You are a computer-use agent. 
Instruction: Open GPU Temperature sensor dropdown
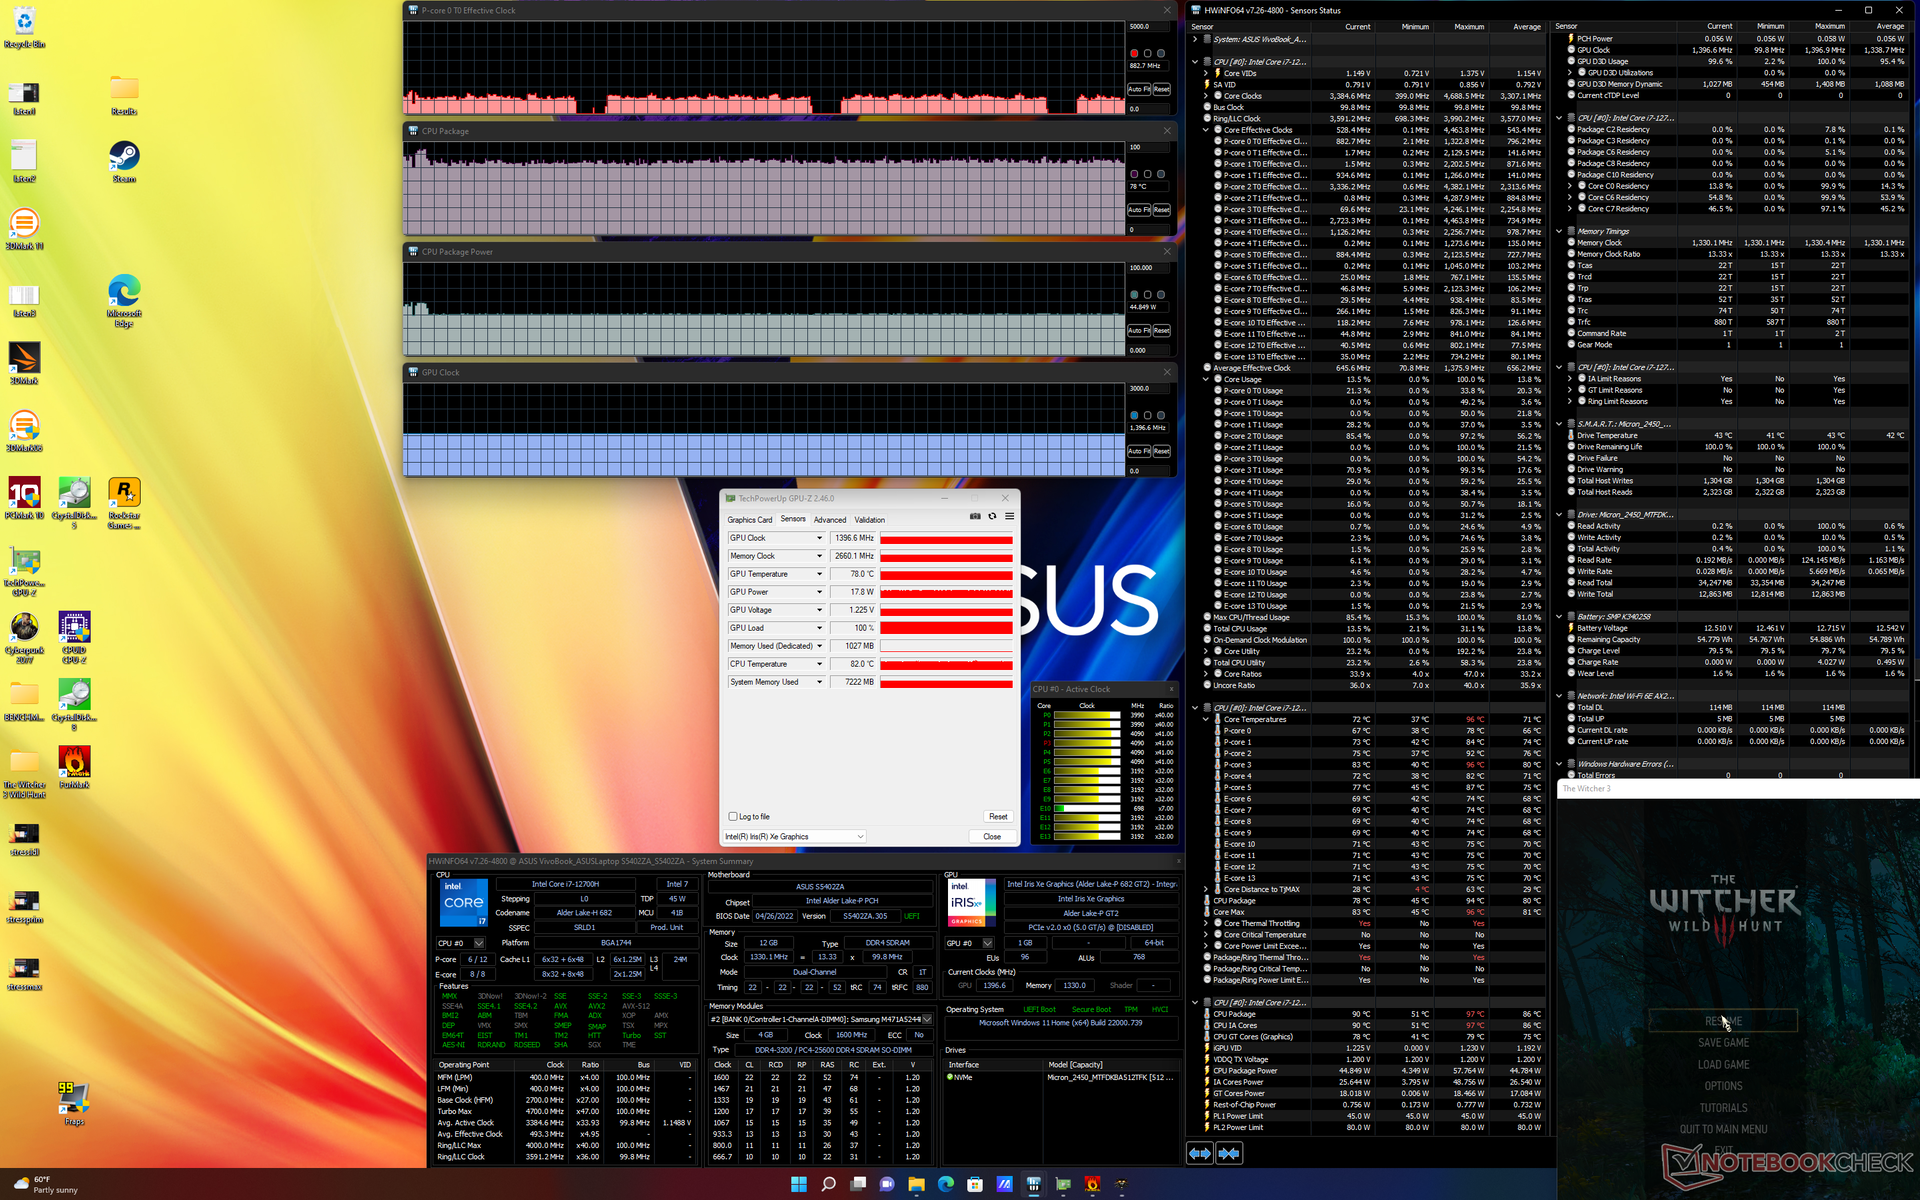819,574
